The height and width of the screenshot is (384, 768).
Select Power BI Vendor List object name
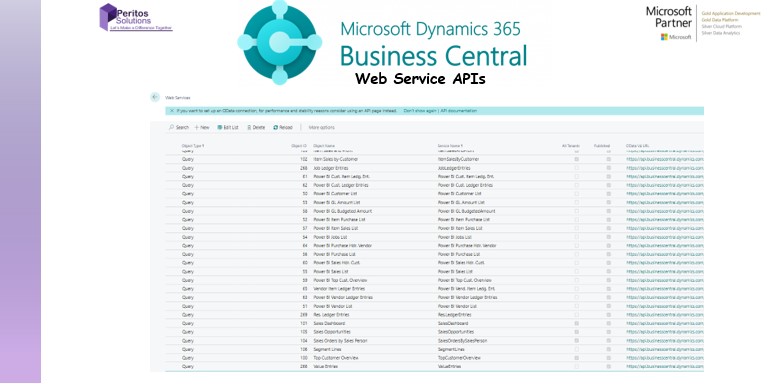pos(333,306)
